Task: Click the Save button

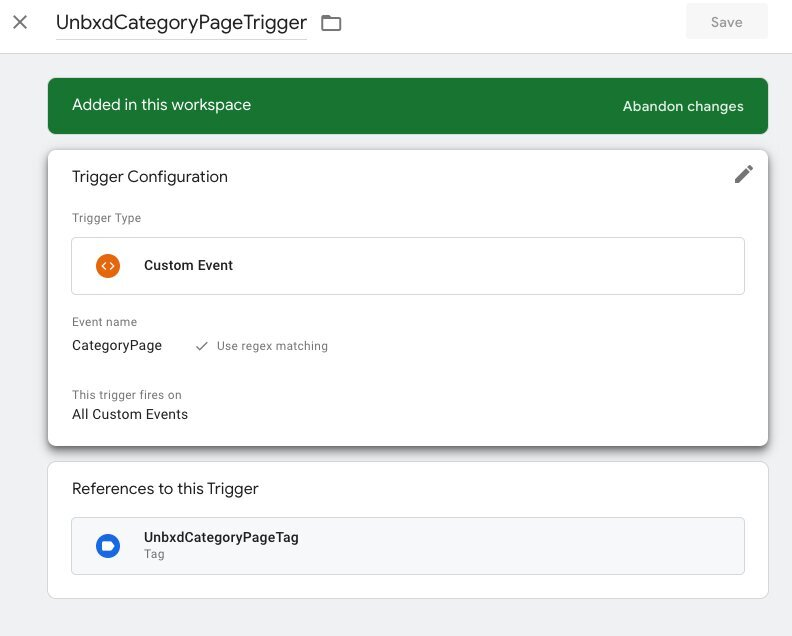Action: [726, 22]
